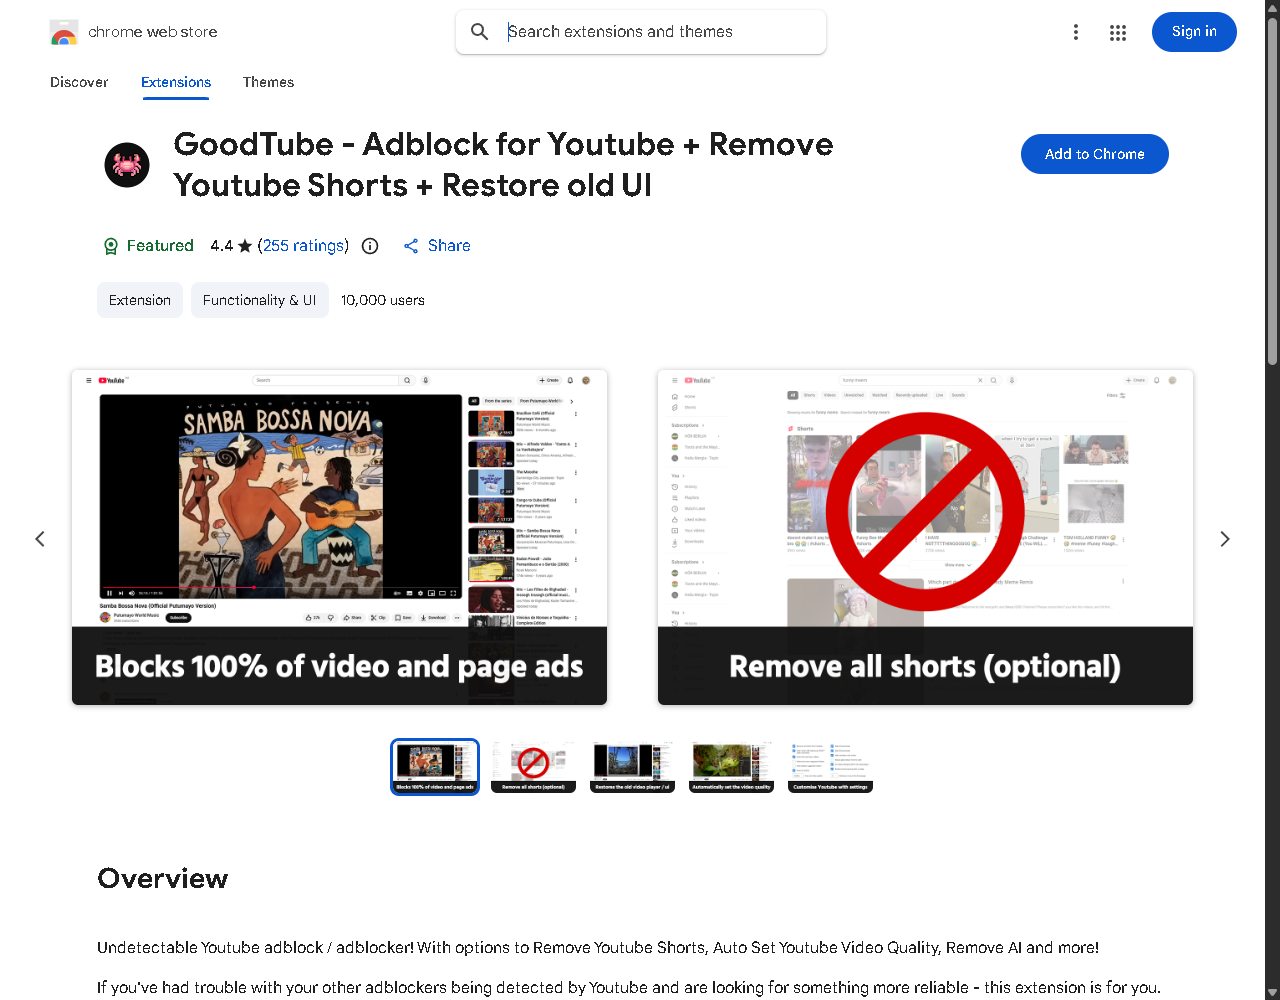The width and height of the screenshot is (1280, 1000).
Task: Click the Share icon
Action: coord(411,246)
